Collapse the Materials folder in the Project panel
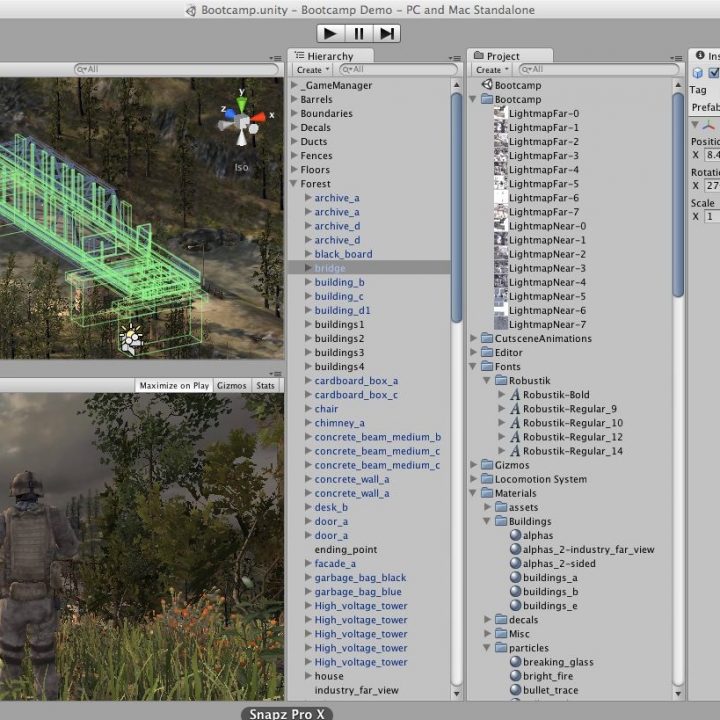The height and width of the screenshot is (720, 720). (472, 493)
